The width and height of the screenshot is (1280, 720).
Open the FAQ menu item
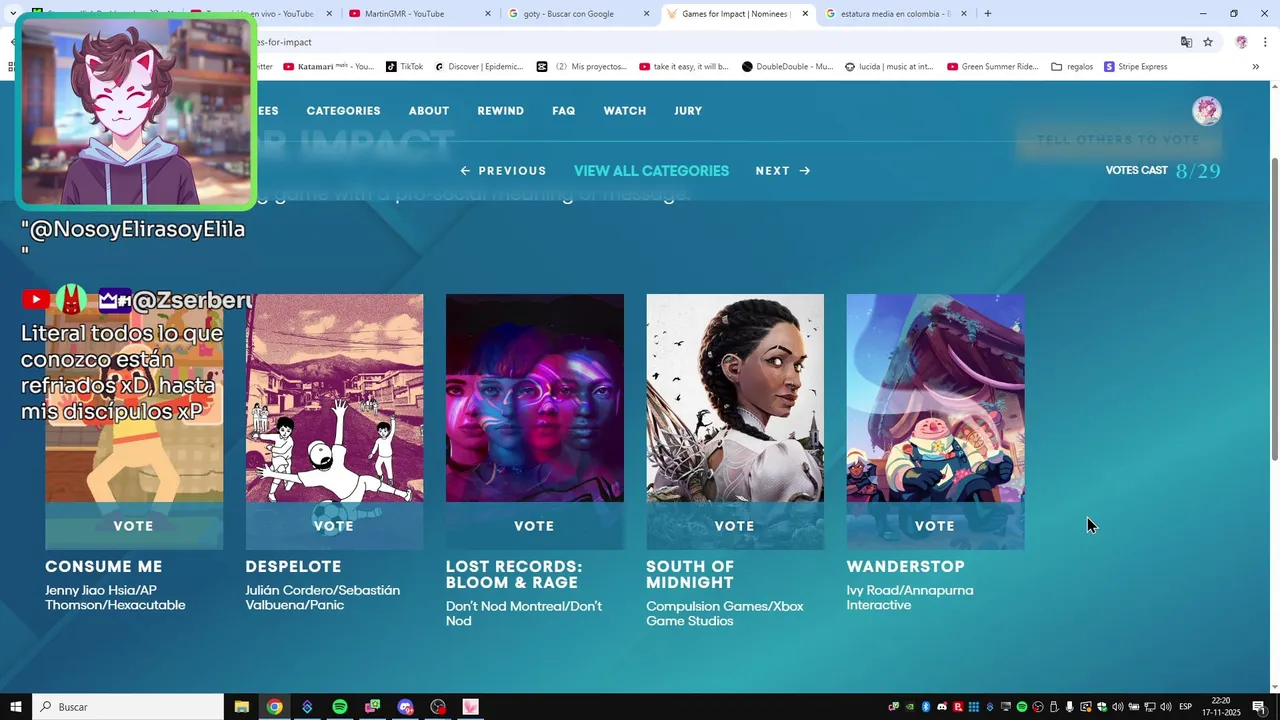point(564,111)
